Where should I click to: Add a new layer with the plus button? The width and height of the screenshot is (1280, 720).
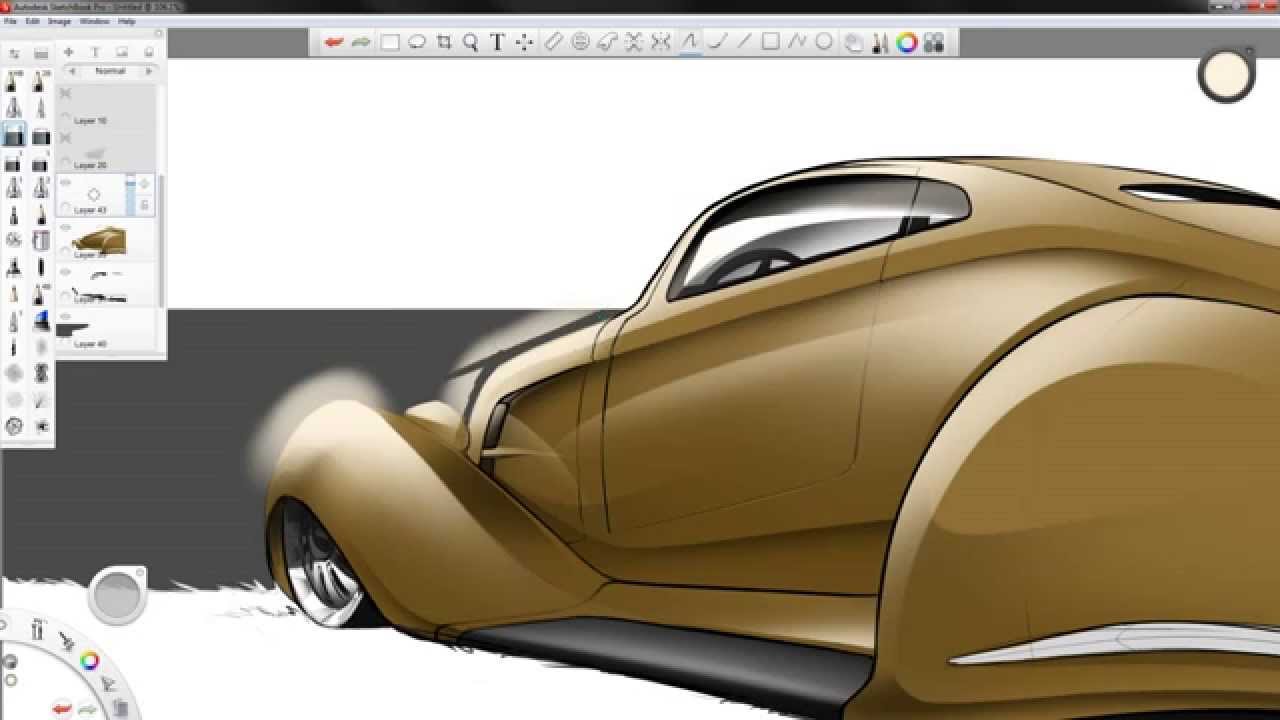click(68, 51)
